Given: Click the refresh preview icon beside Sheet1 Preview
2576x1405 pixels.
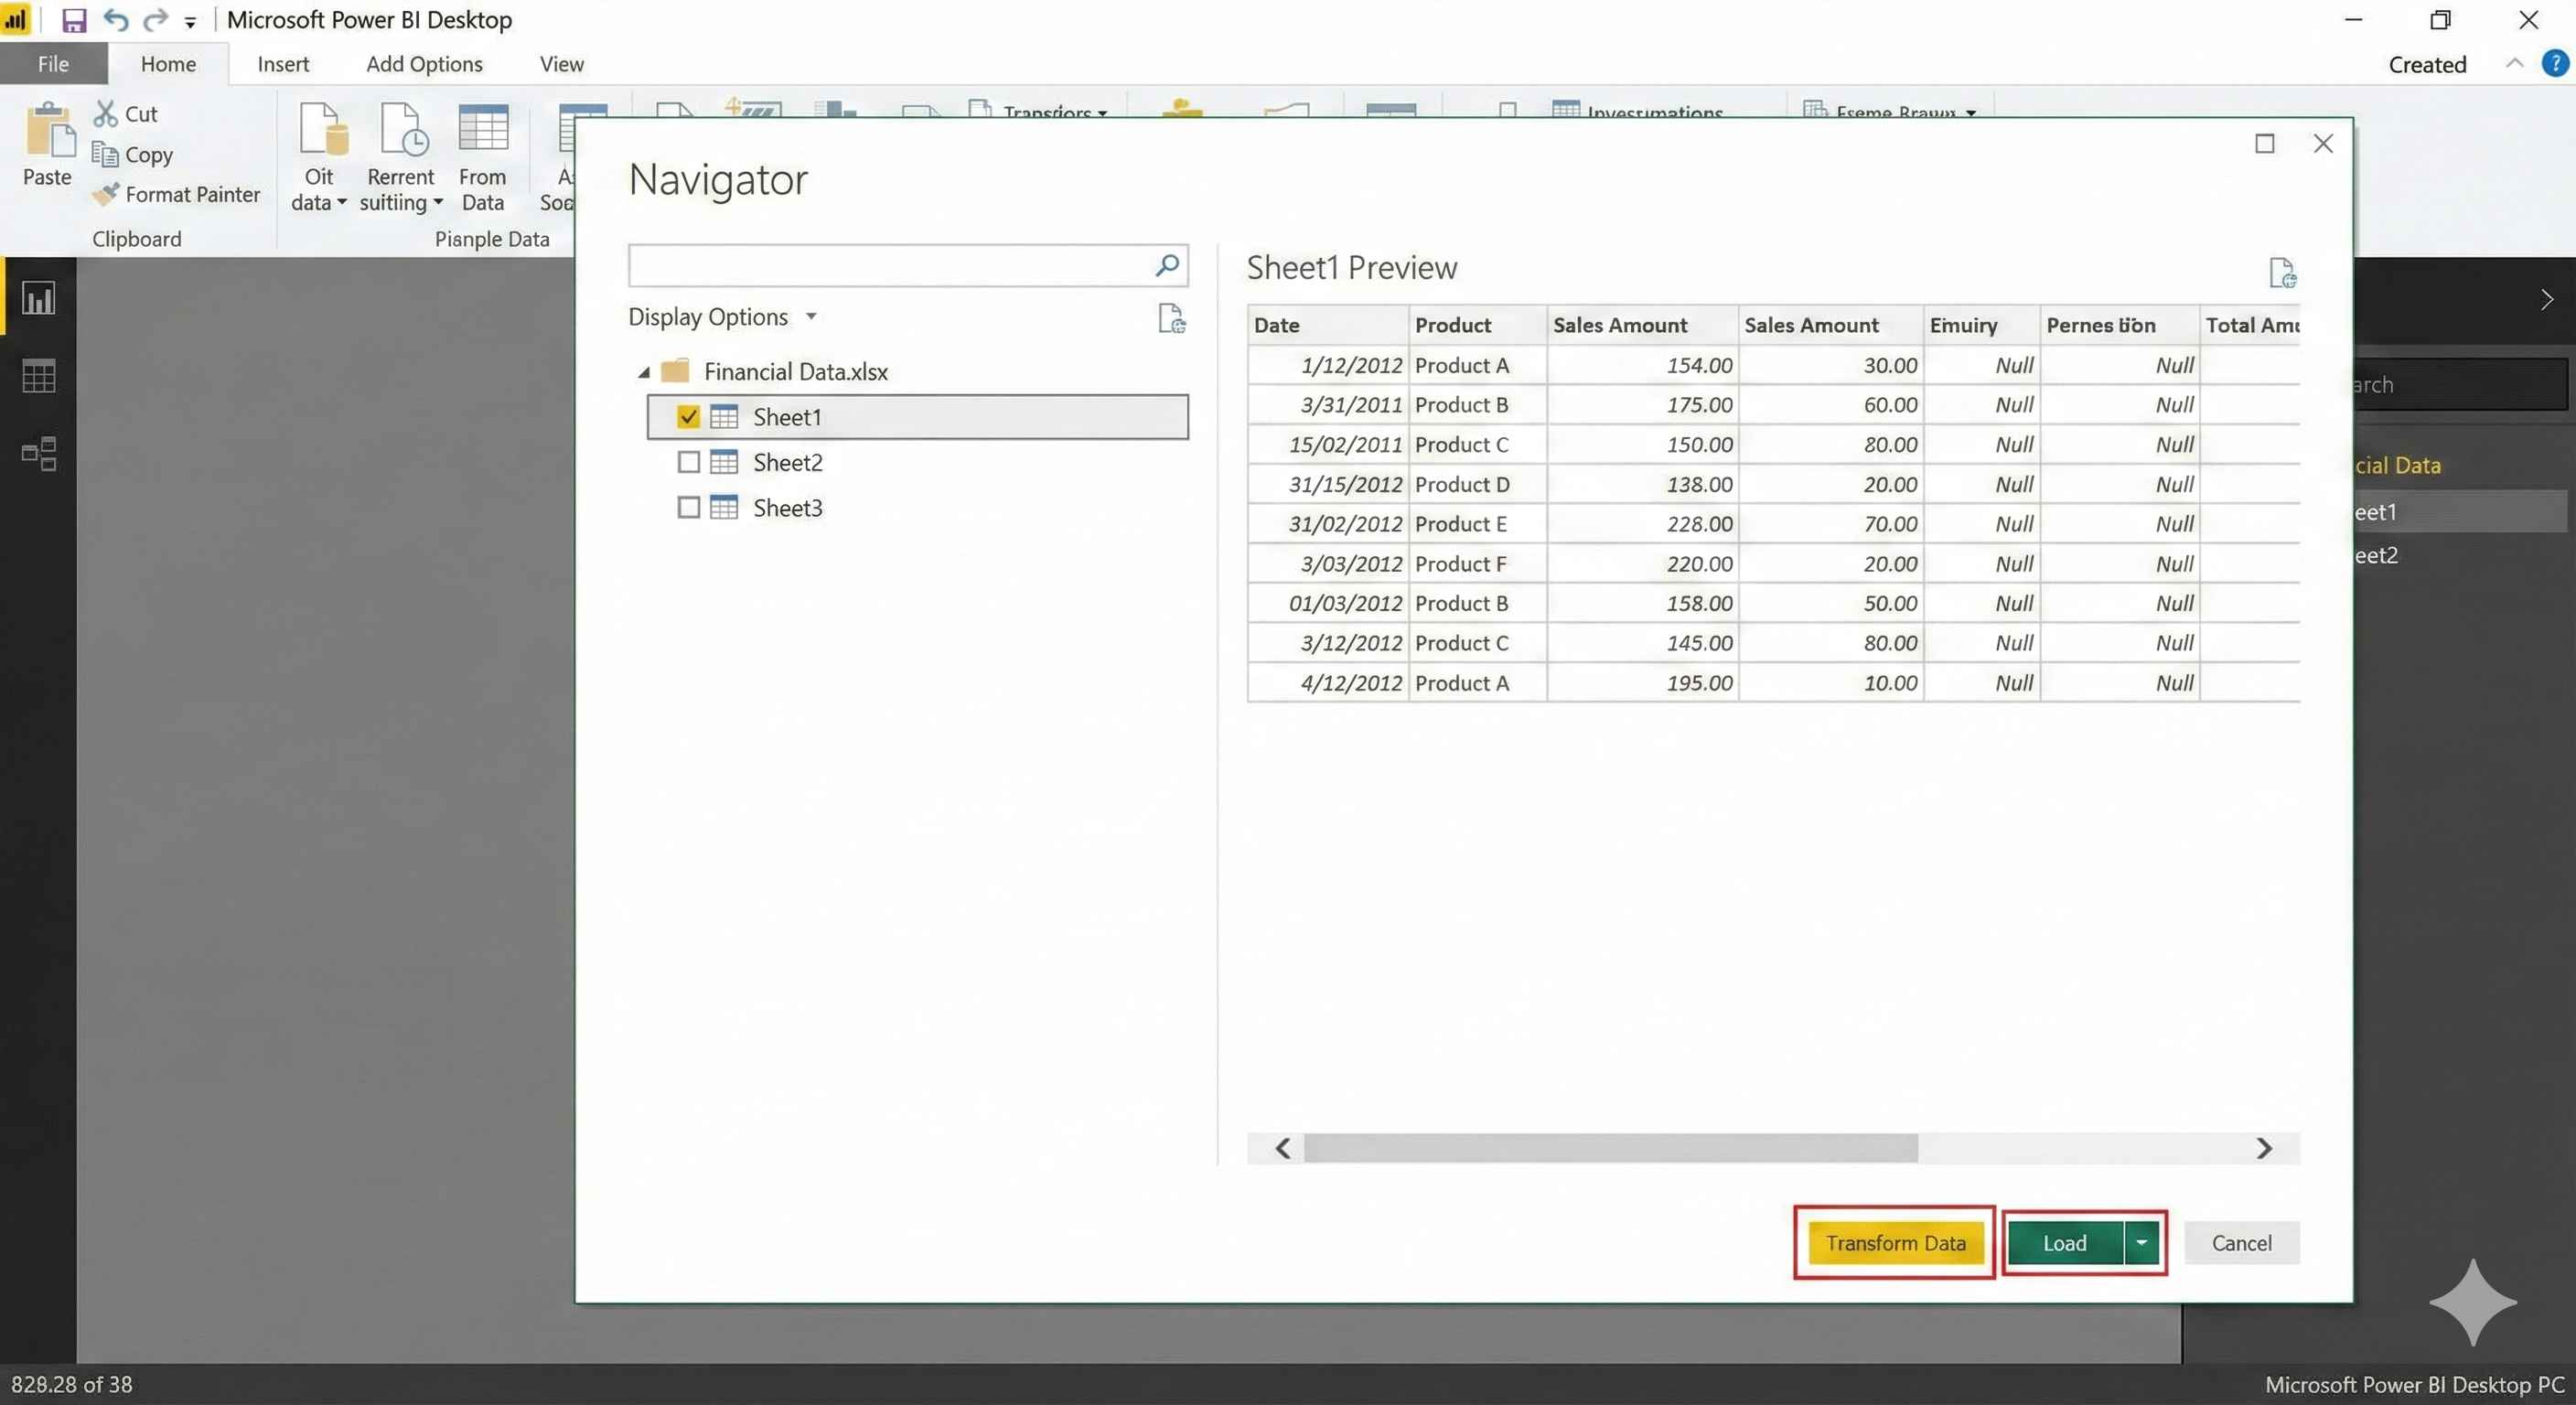Looking at the screenshot, I should tap(2282, 272).
